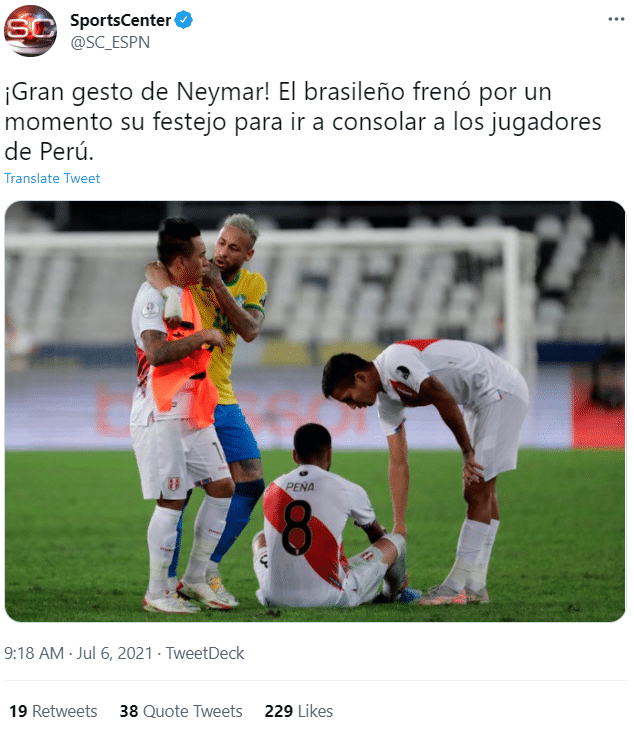Open the @SC_ESPN handle link
The width and height of the screenshot is (634, 729).
point(110,42)
